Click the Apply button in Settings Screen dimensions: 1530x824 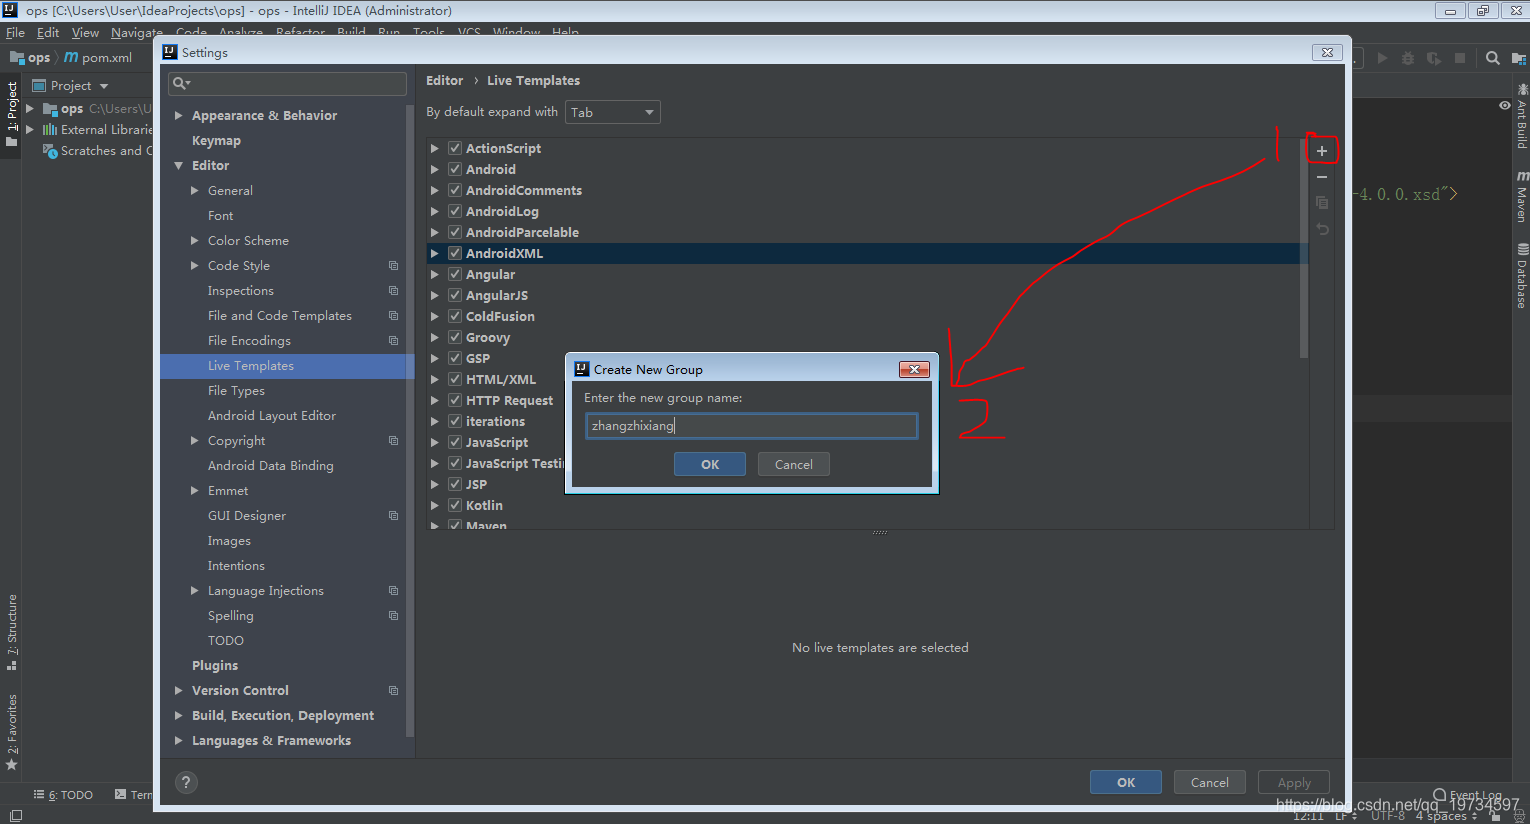1294,782
